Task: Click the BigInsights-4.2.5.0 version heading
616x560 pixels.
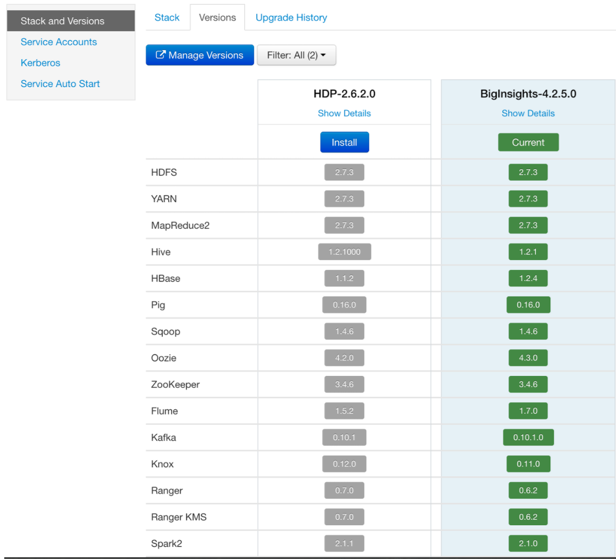Action: [x=528, y=94]
